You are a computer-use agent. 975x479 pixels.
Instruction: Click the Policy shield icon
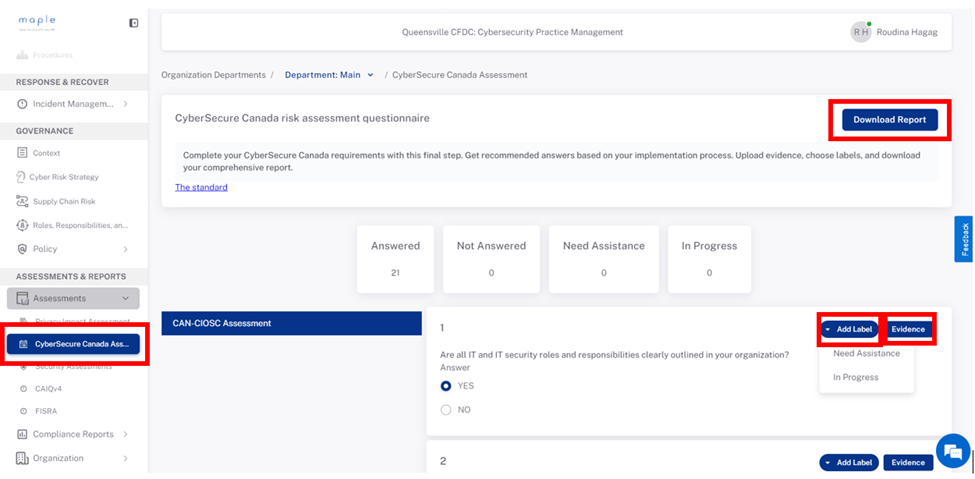[22, 249]
